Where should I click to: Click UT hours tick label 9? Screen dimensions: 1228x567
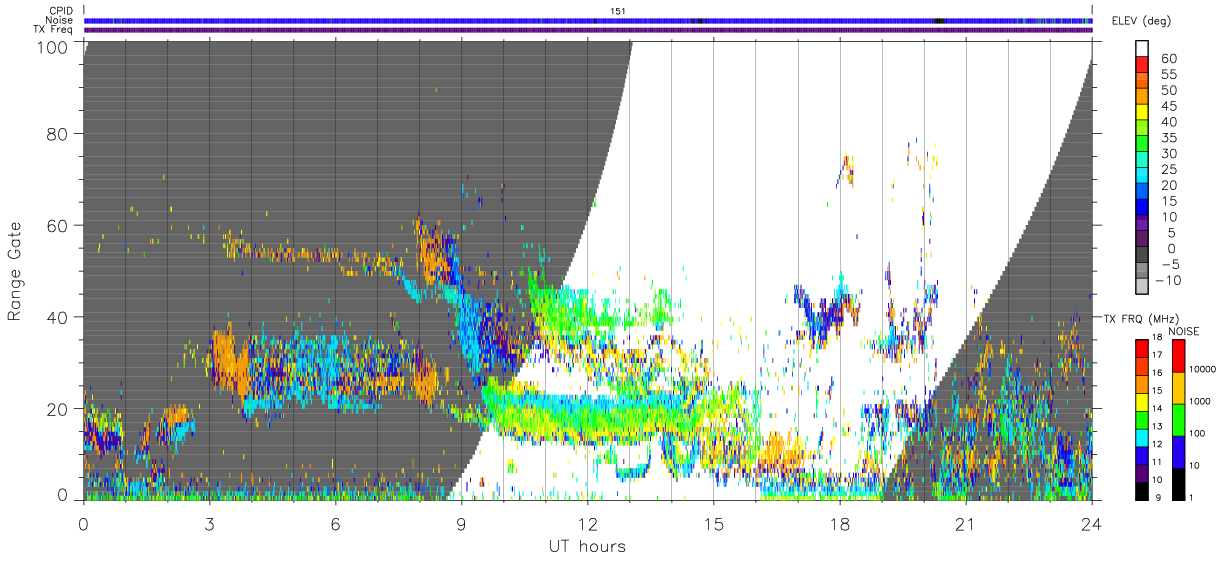[x=461, y=524]
